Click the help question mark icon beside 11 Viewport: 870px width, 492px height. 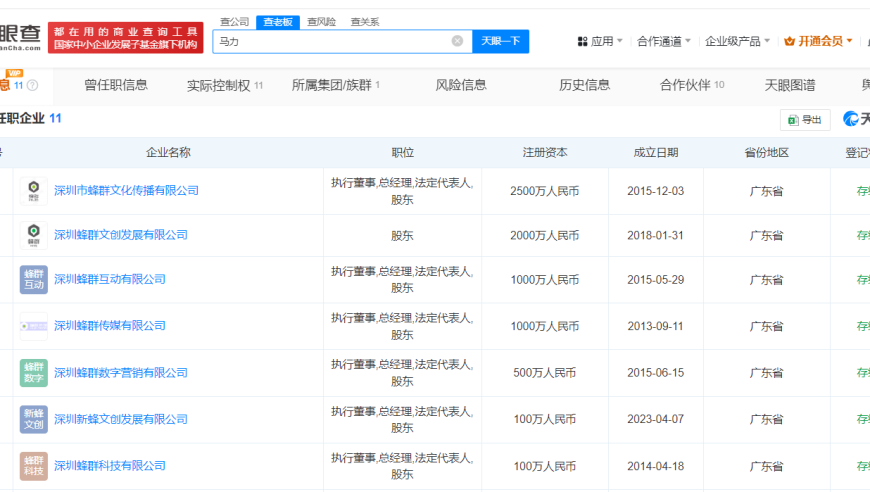click(33, 85)
